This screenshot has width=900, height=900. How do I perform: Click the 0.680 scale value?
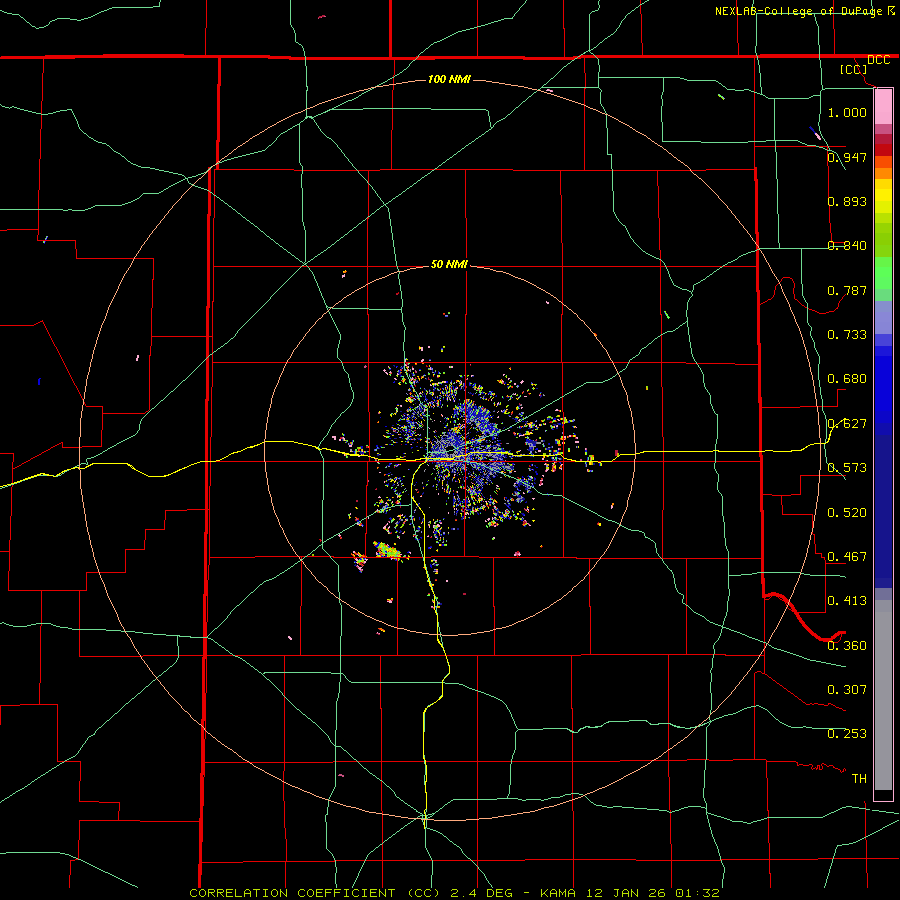847,379
